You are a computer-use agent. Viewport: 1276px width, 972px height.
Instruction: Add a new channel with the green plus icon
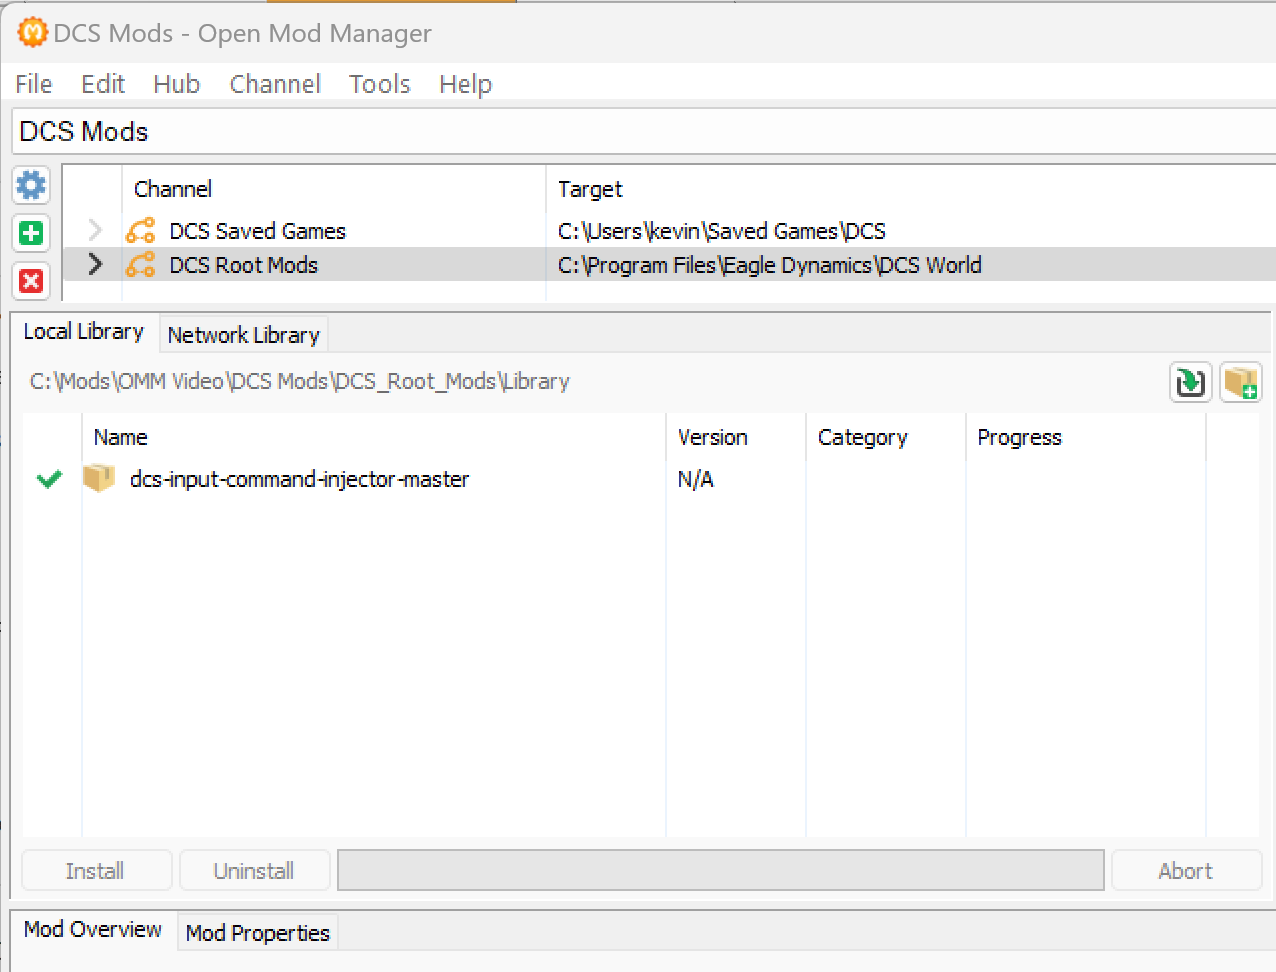pyautogui.click(x=31, y=233)
